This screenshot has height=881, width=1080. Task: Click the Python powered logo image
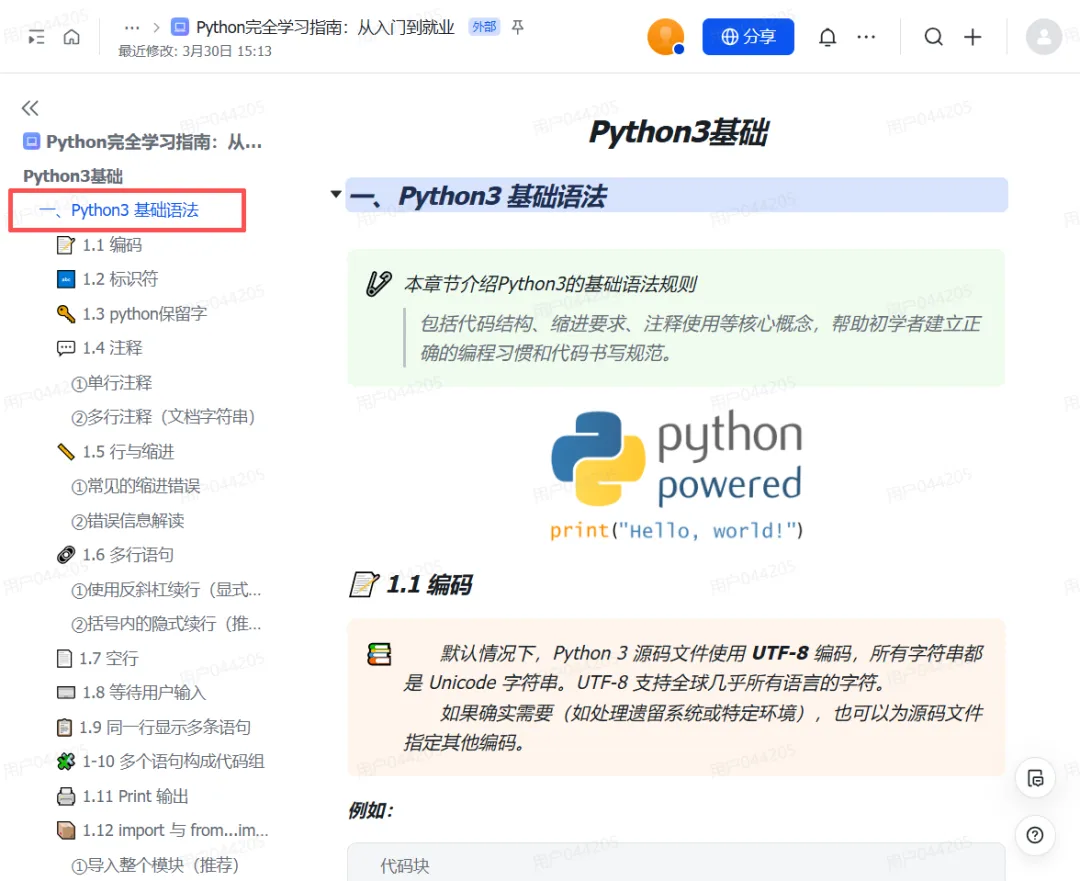(x=676, y=475)
